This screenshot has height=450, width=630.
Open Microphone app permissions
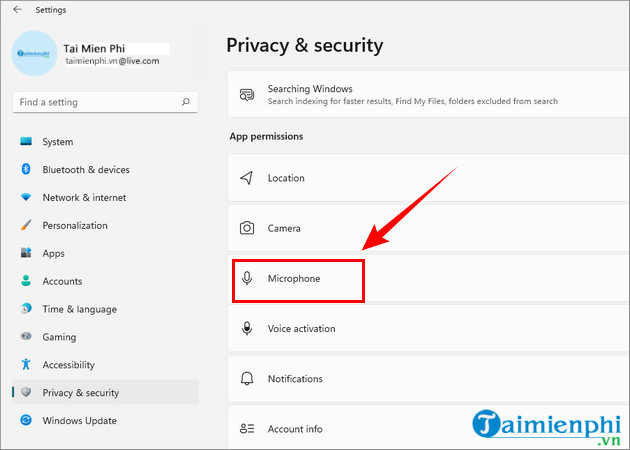point(428,278)
